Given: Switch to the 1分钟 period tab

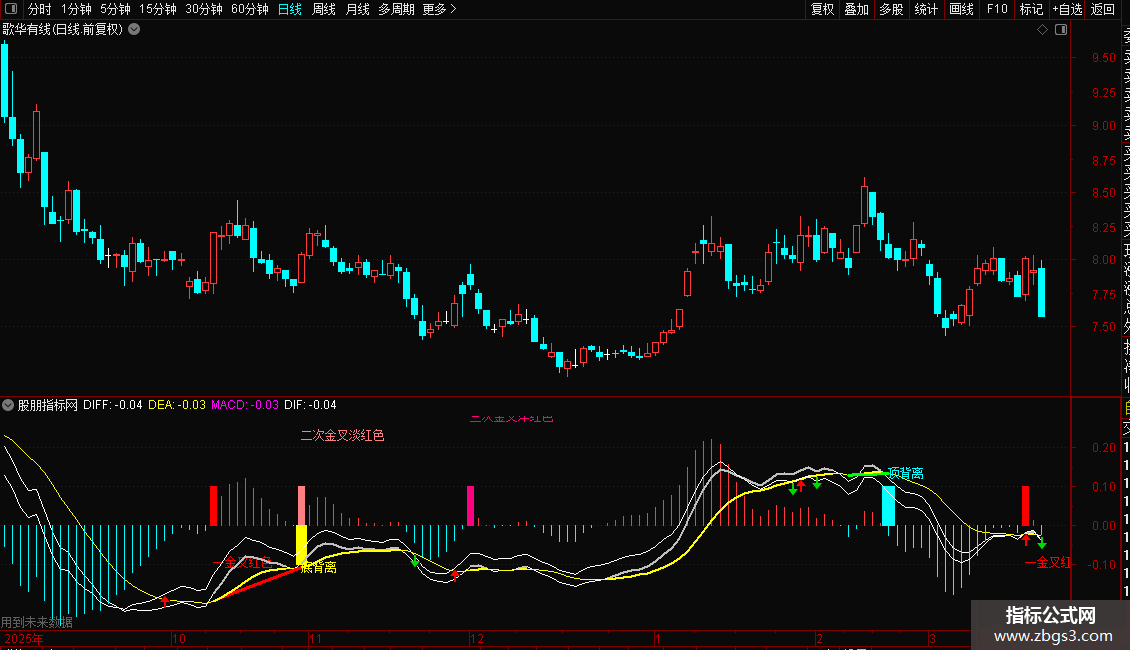Looking at the screenshot, I should pos(76,9).
